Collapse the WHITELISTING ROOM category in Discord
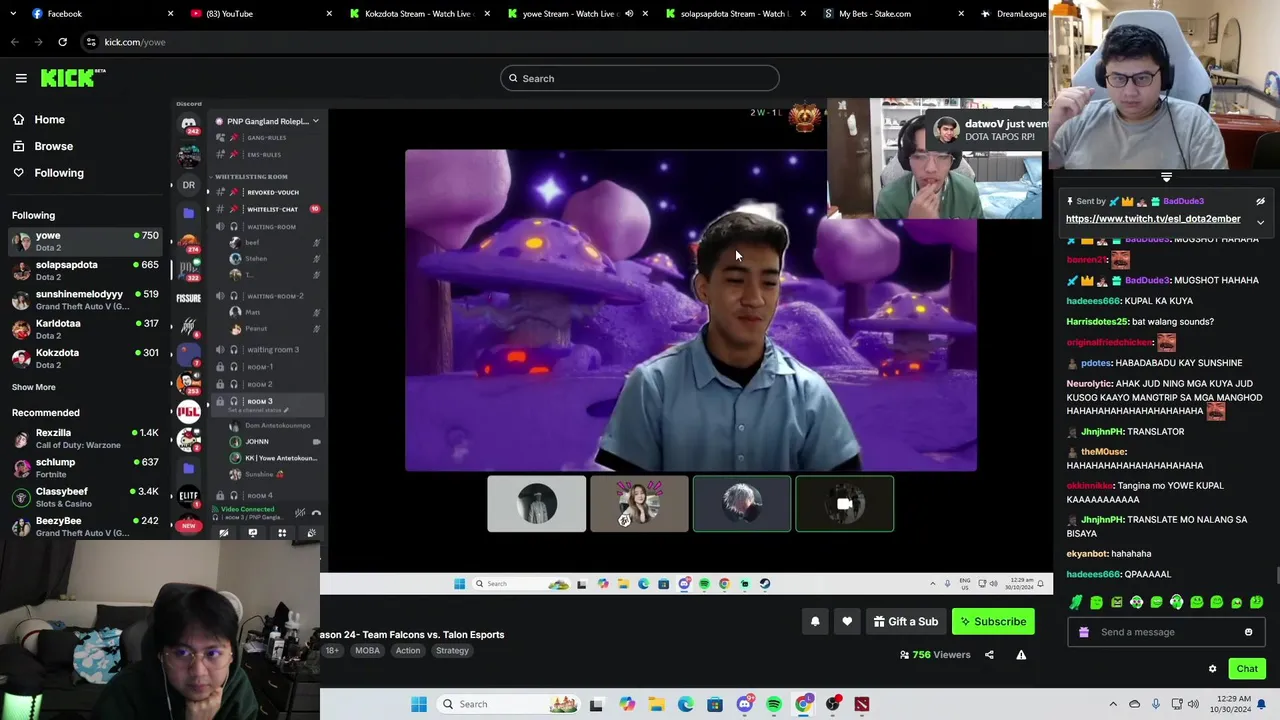This screenshot has height=720, width=1280. (x=250, y=176)
